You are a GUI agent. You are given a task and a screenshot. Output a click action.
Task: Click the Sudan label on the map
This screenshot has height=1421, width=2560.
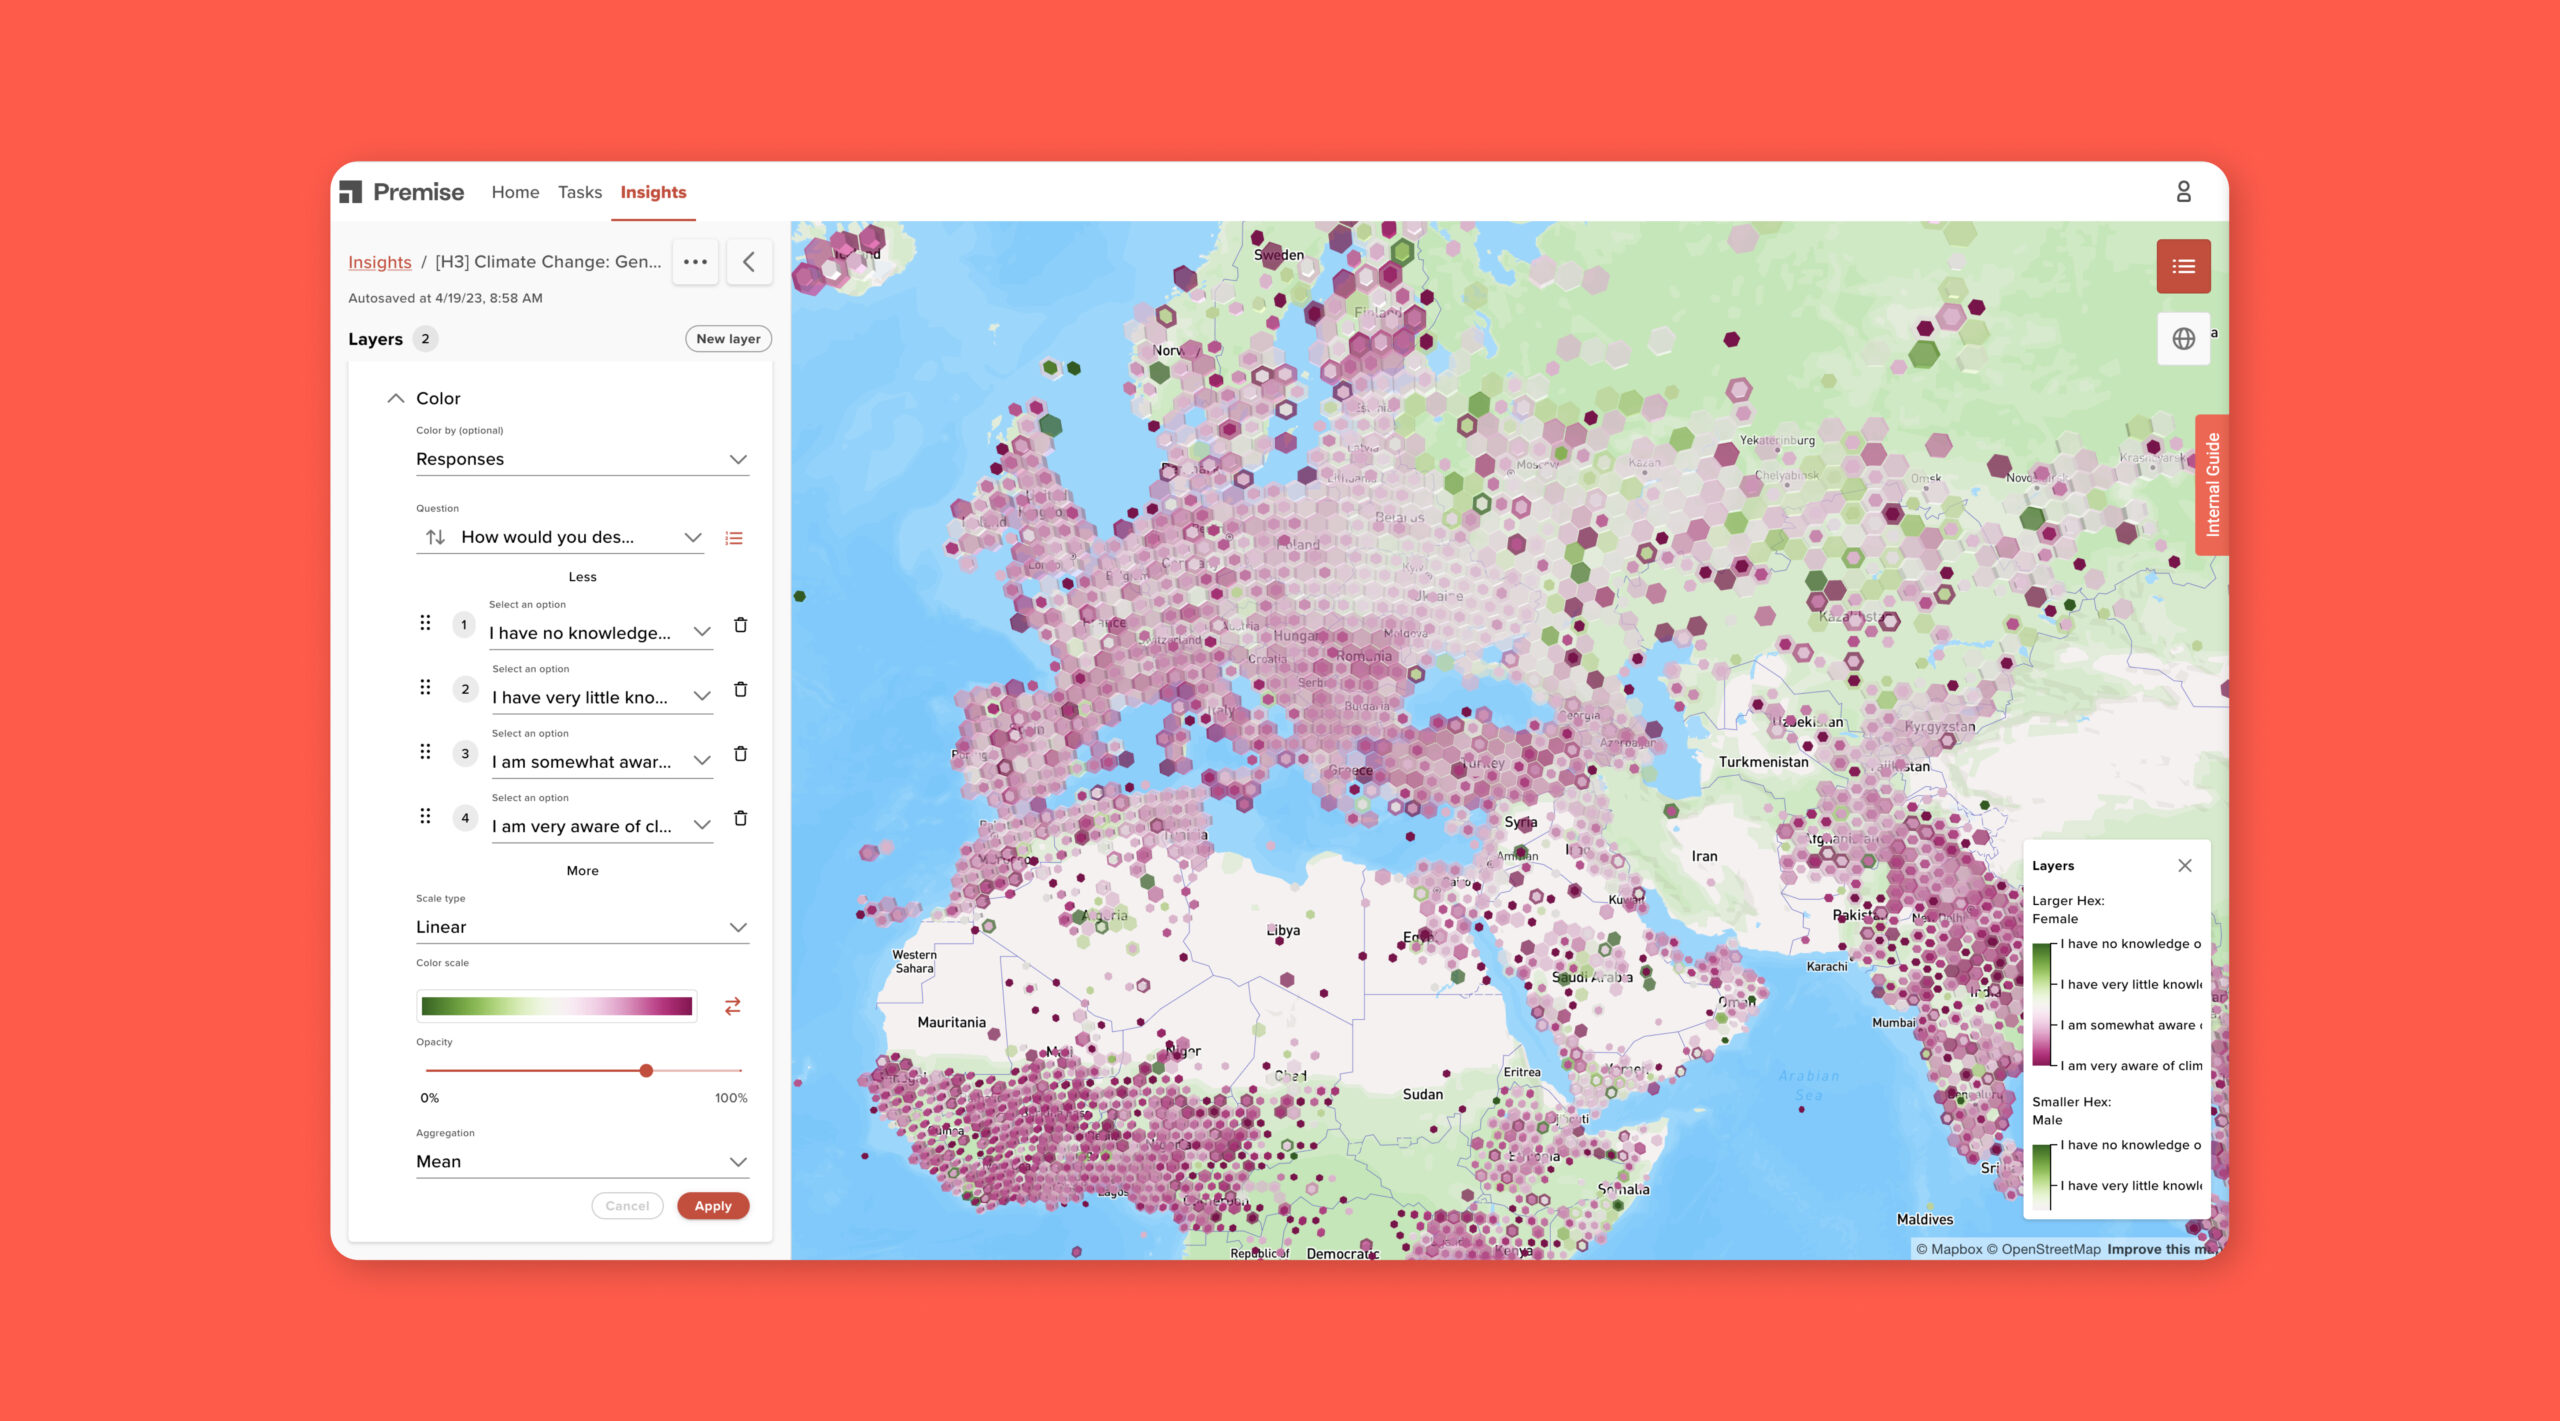(x=1422, y=1094)
